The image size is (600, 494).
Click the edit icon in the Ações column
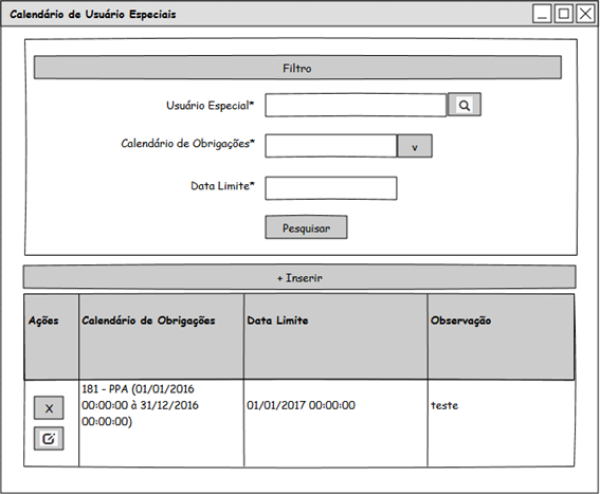(x=49, y=437)
